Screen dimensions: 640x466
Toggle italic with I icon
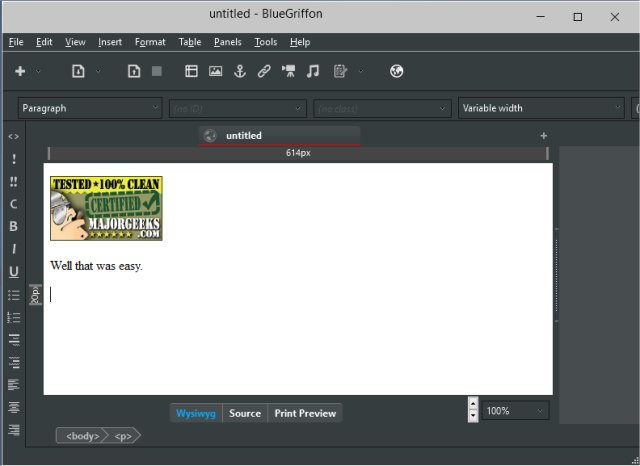[14, 249]
